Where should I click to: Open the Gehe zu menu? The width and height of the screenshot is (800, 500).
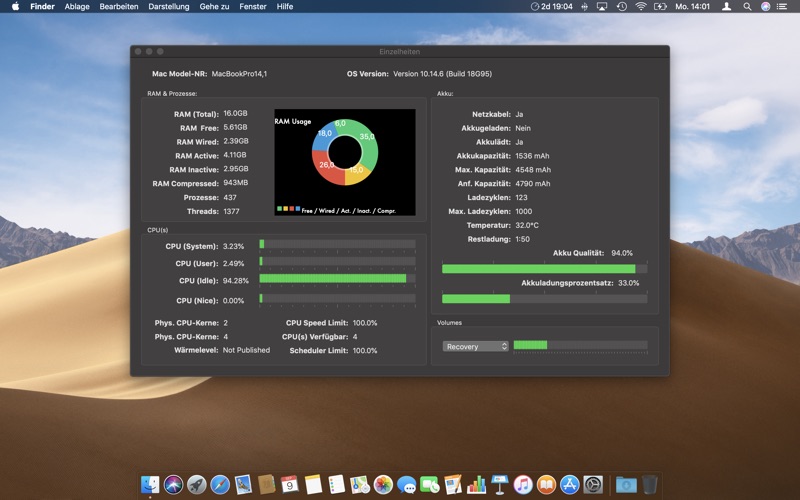point(214,6)
